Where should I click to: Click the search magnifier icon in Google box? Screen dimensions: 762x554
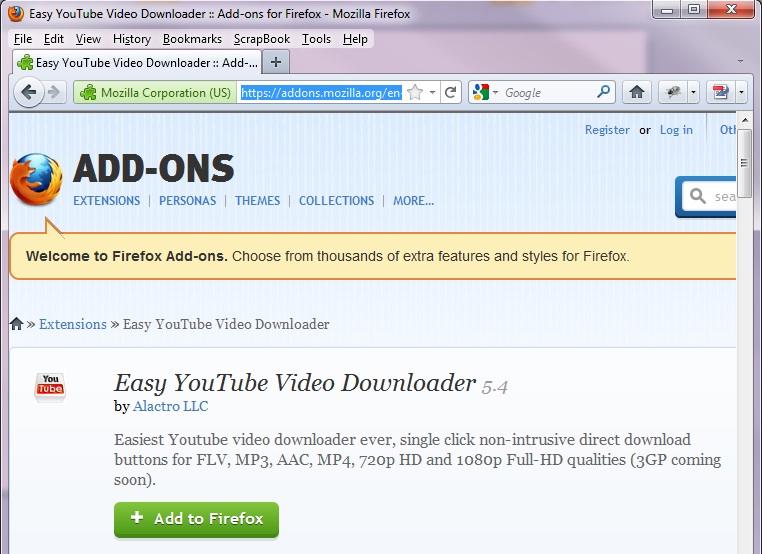tap(604, 92)
